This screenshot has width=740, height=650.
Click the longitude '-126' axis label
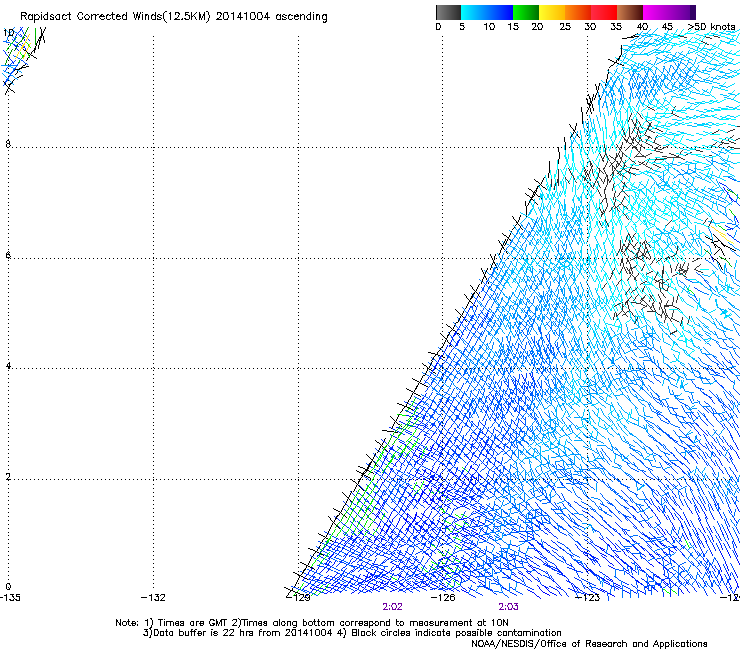pyautogui.click(x=443, y=598)
